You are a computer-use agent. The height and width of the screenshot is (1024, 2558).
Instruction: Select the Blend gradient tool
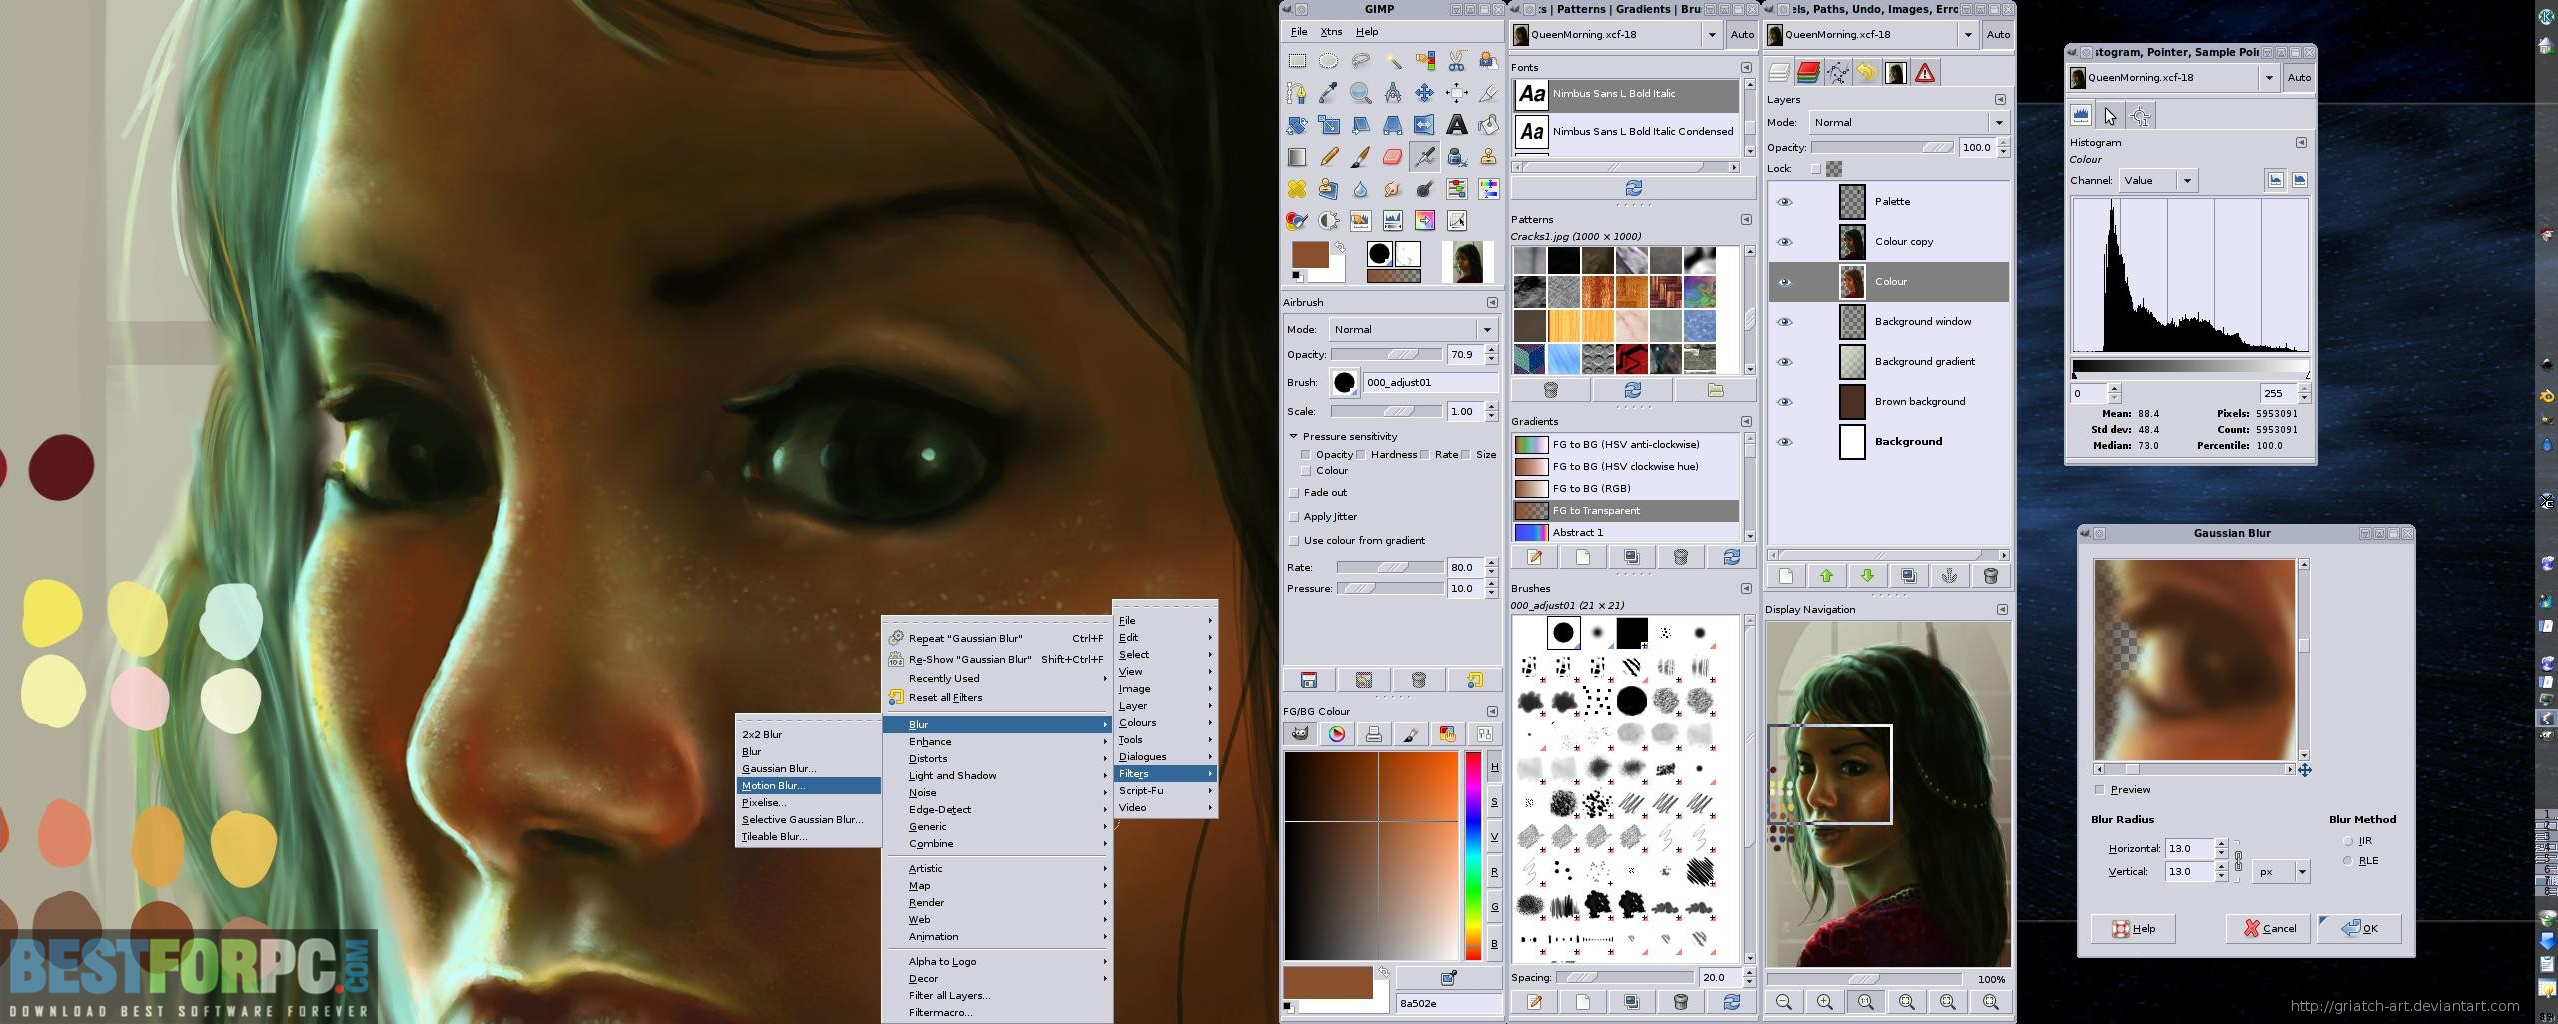1297,157
